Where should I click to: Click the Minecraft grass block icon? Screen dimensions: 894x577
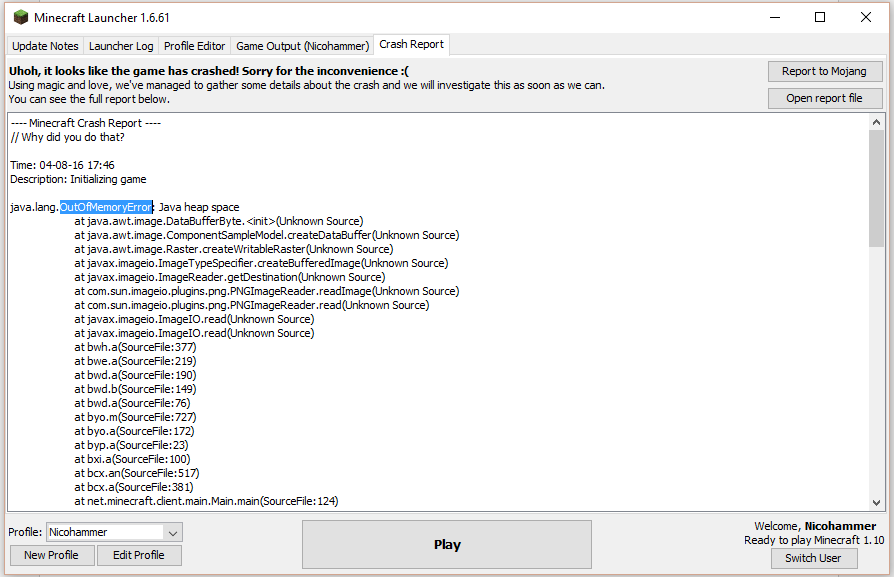[x=21, y=18]
